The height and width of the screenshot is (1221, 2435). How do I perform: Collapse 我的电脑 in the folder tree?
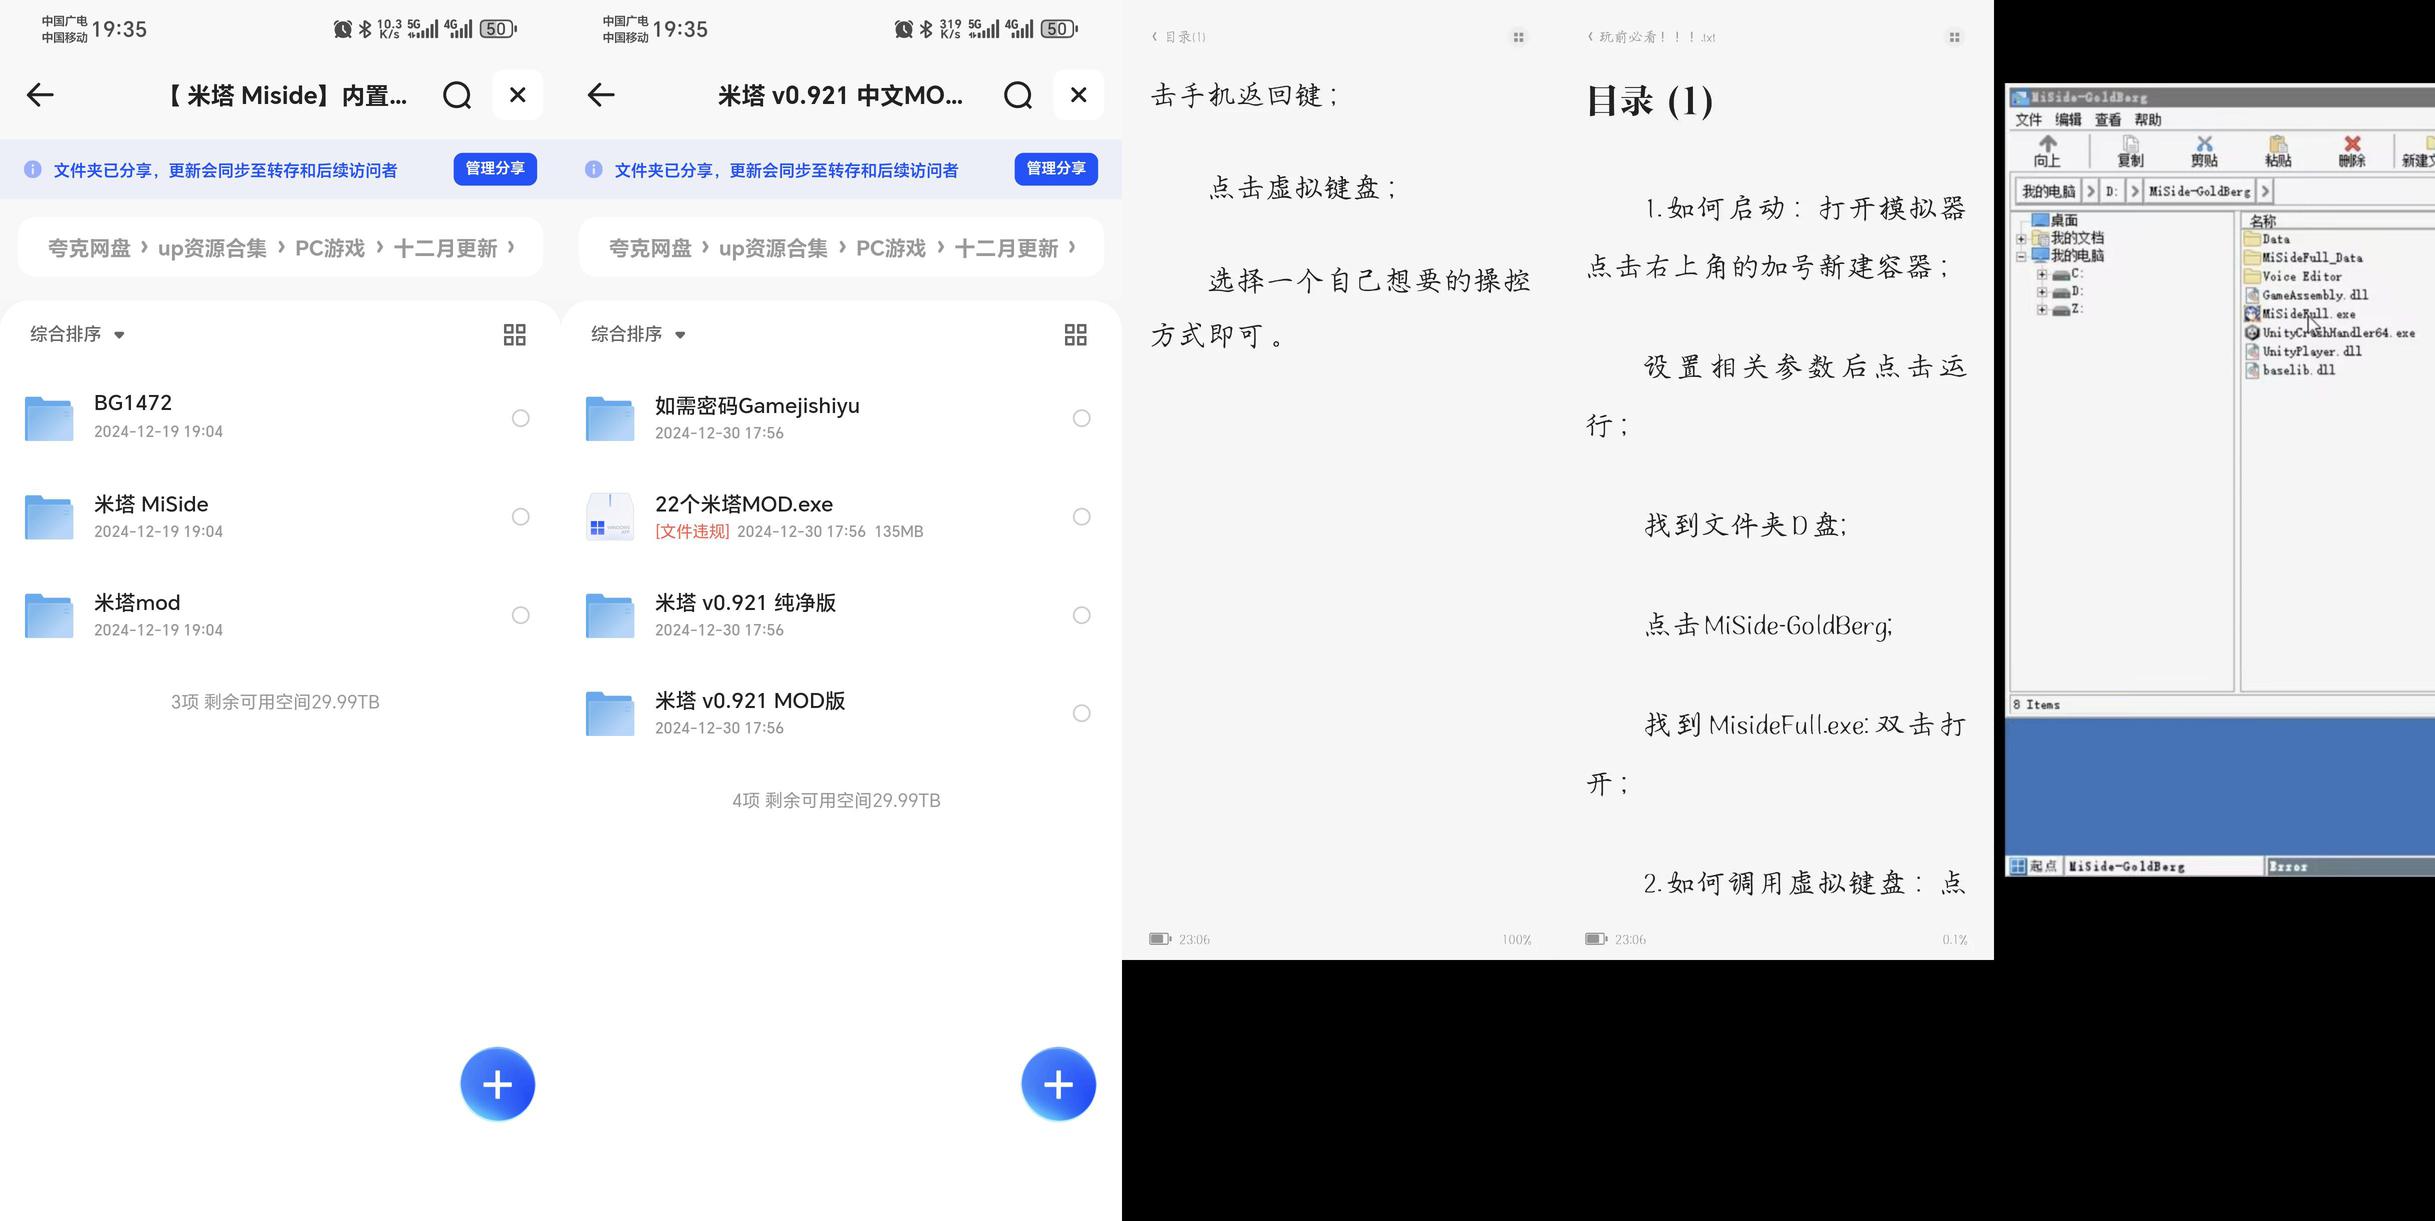pyautogui.click(x=2021, y=256)
